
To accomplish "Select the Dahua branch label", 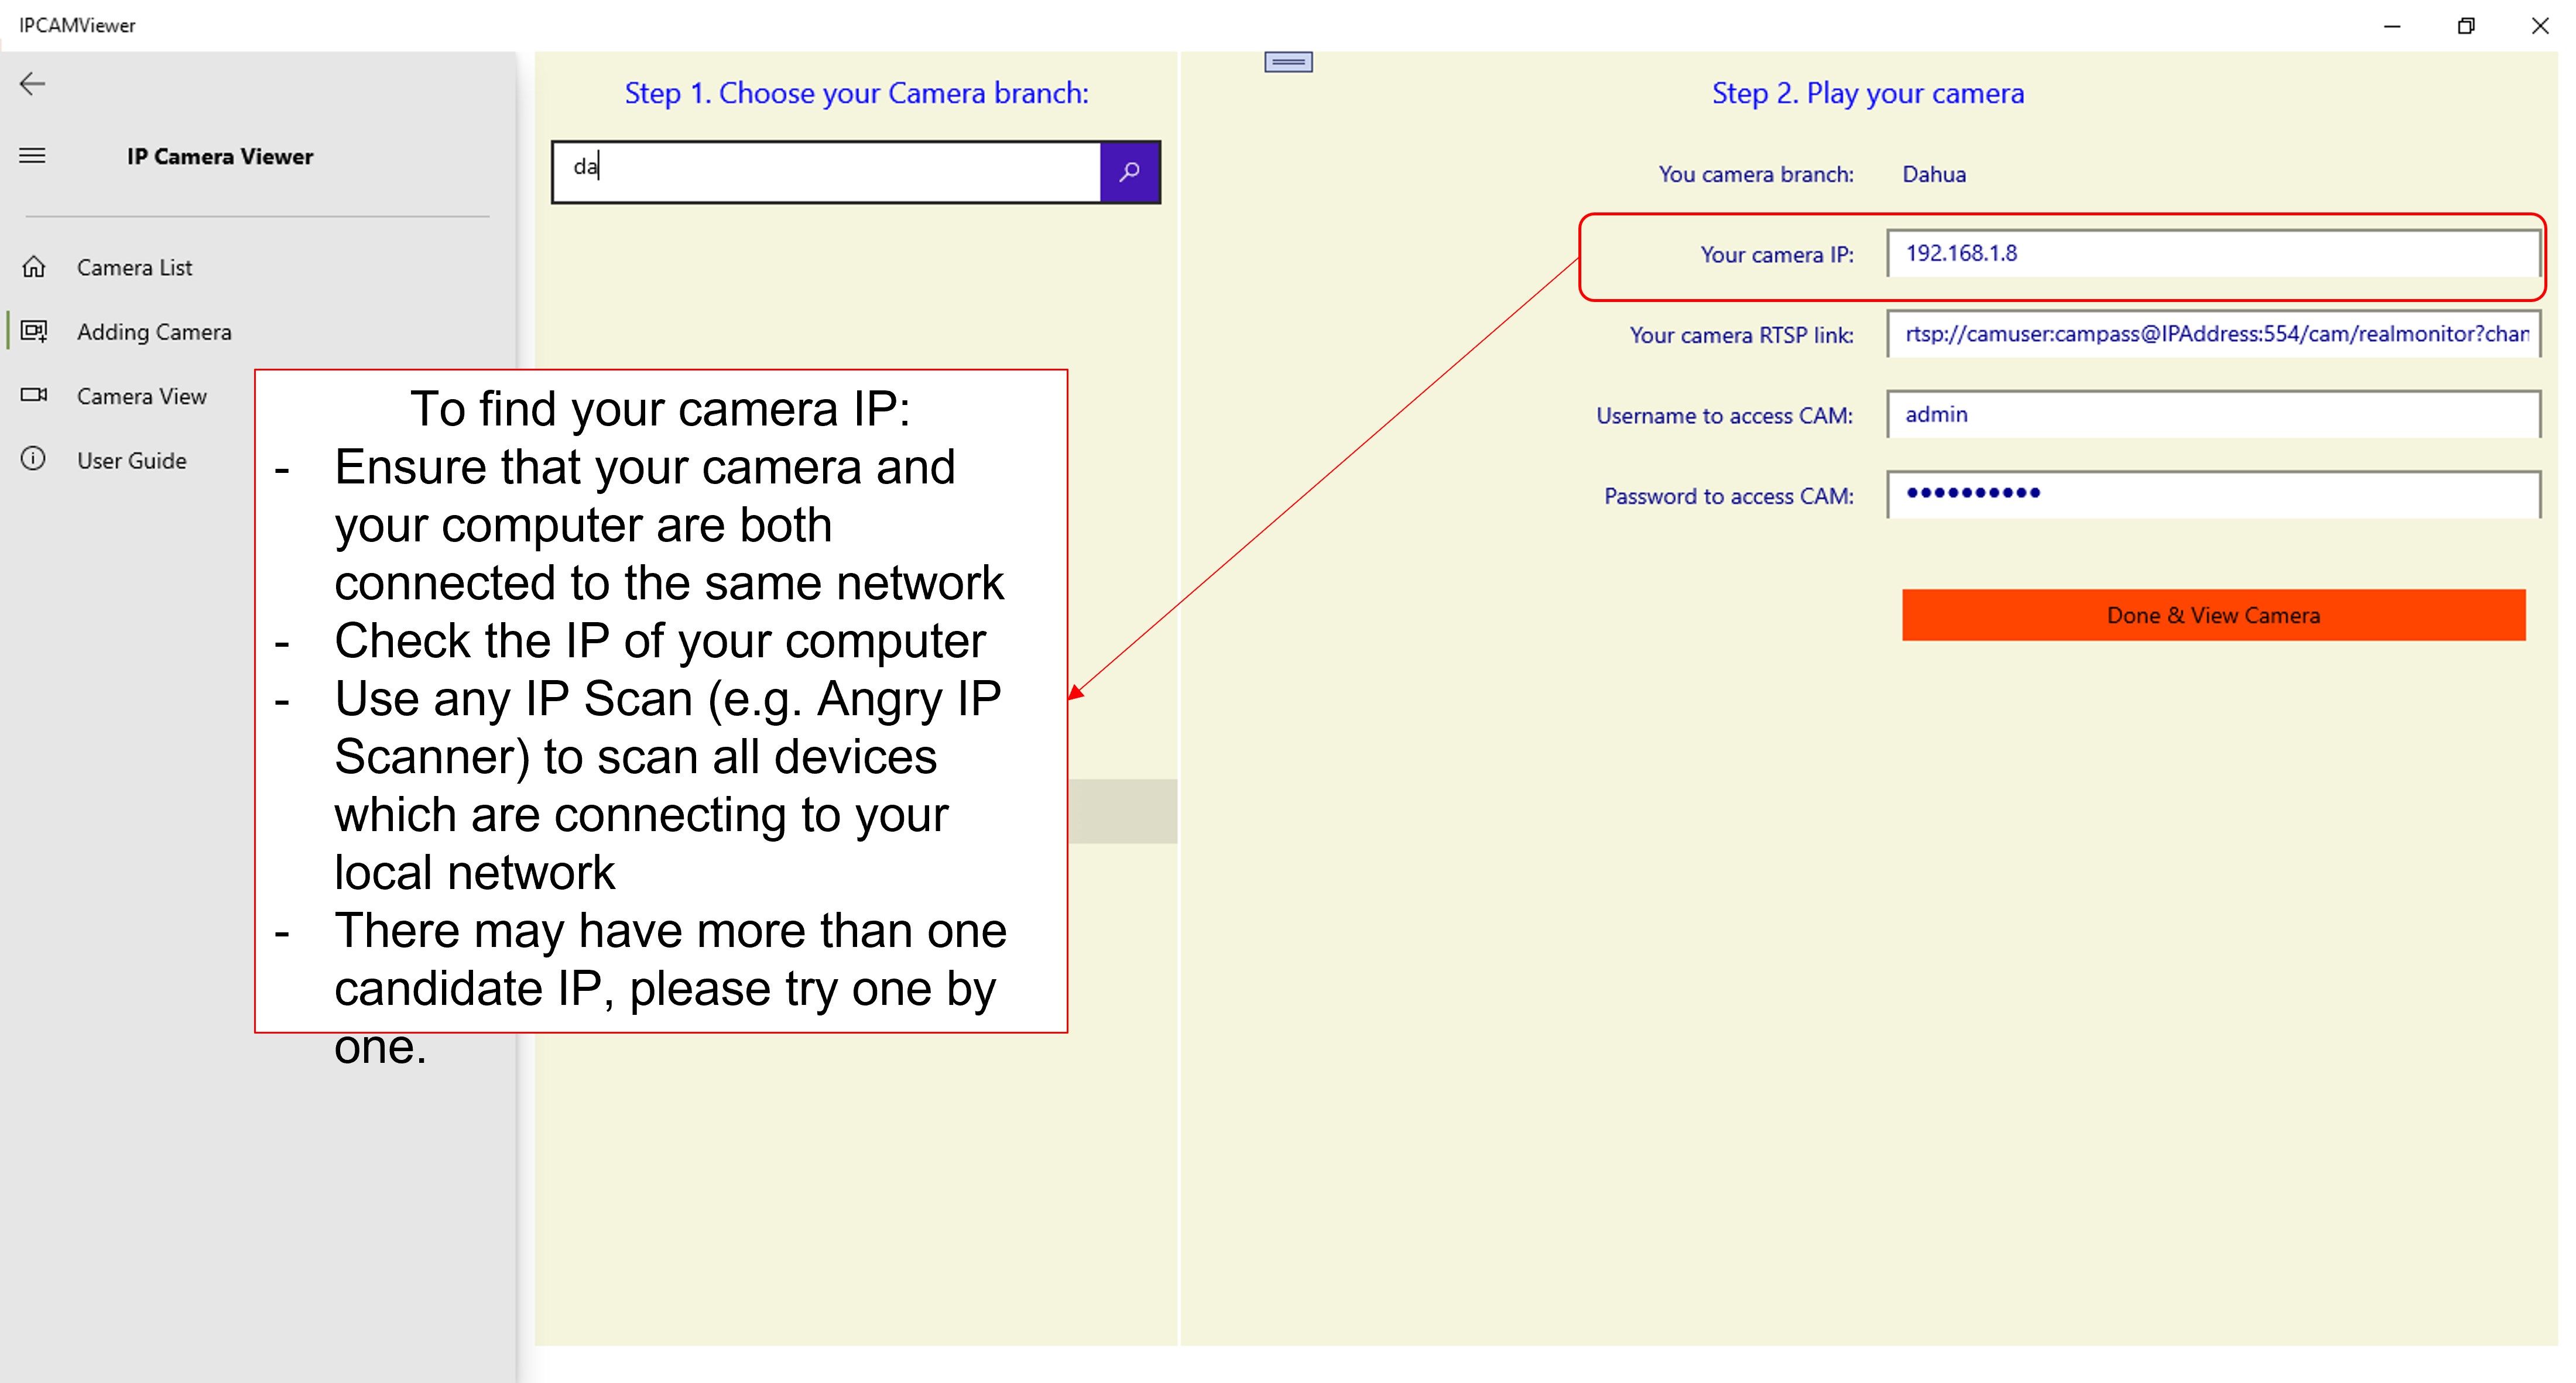I will click(1934, 173).
